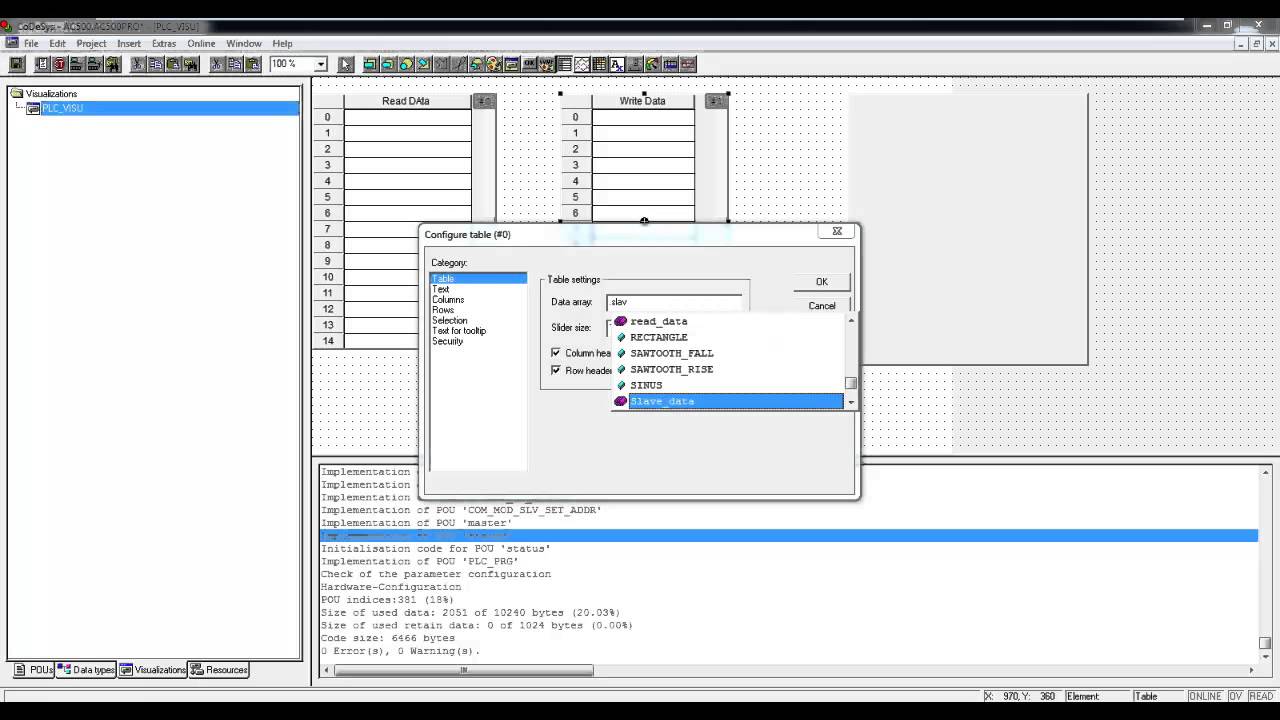Choose the Polygon drawing tool
Image resolution: width=1280 pixels, height=720 pixels.
click(424, 64)
